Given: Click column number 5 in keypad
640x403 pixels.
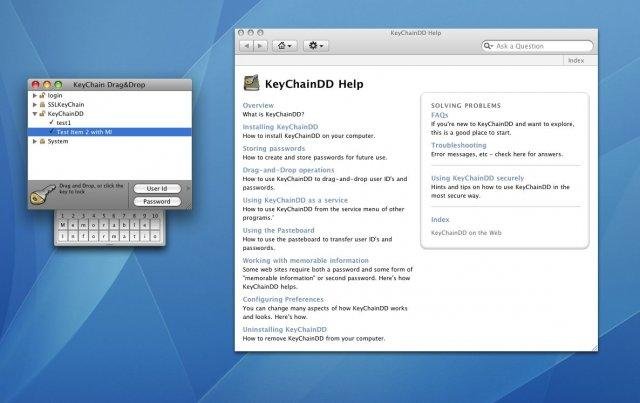Looking at the screenshot, I should pyautogui.click(x=104, y=216).
